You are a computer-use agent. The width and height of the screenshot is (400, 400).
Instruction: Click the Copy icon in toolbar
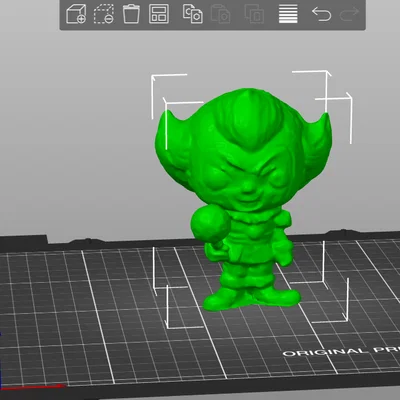pyautogui.click(x=193, y=14)
